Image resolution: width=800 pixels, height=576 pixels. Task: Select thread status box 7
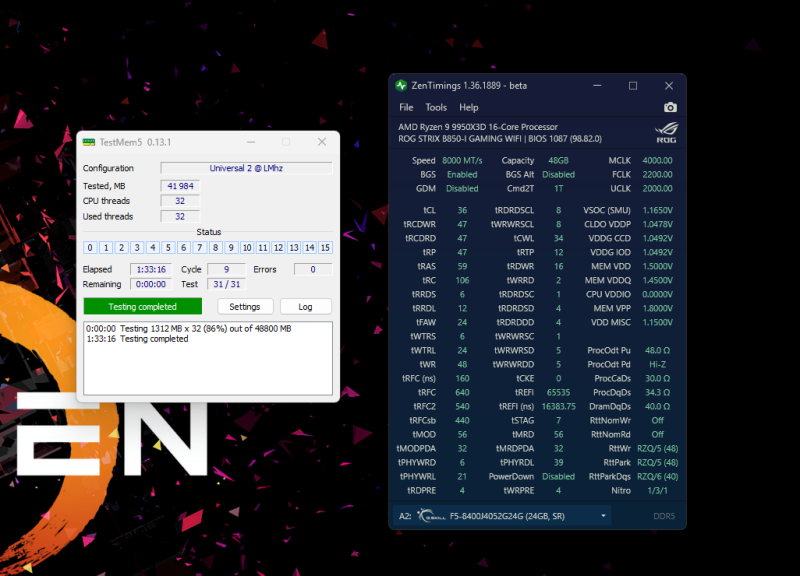pyautogui.click(x=199, y=247)
